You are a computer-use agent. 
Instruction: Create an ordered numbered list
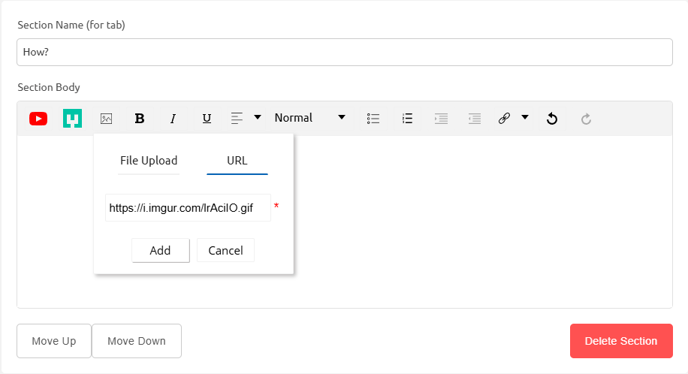[x=407, y=118]
